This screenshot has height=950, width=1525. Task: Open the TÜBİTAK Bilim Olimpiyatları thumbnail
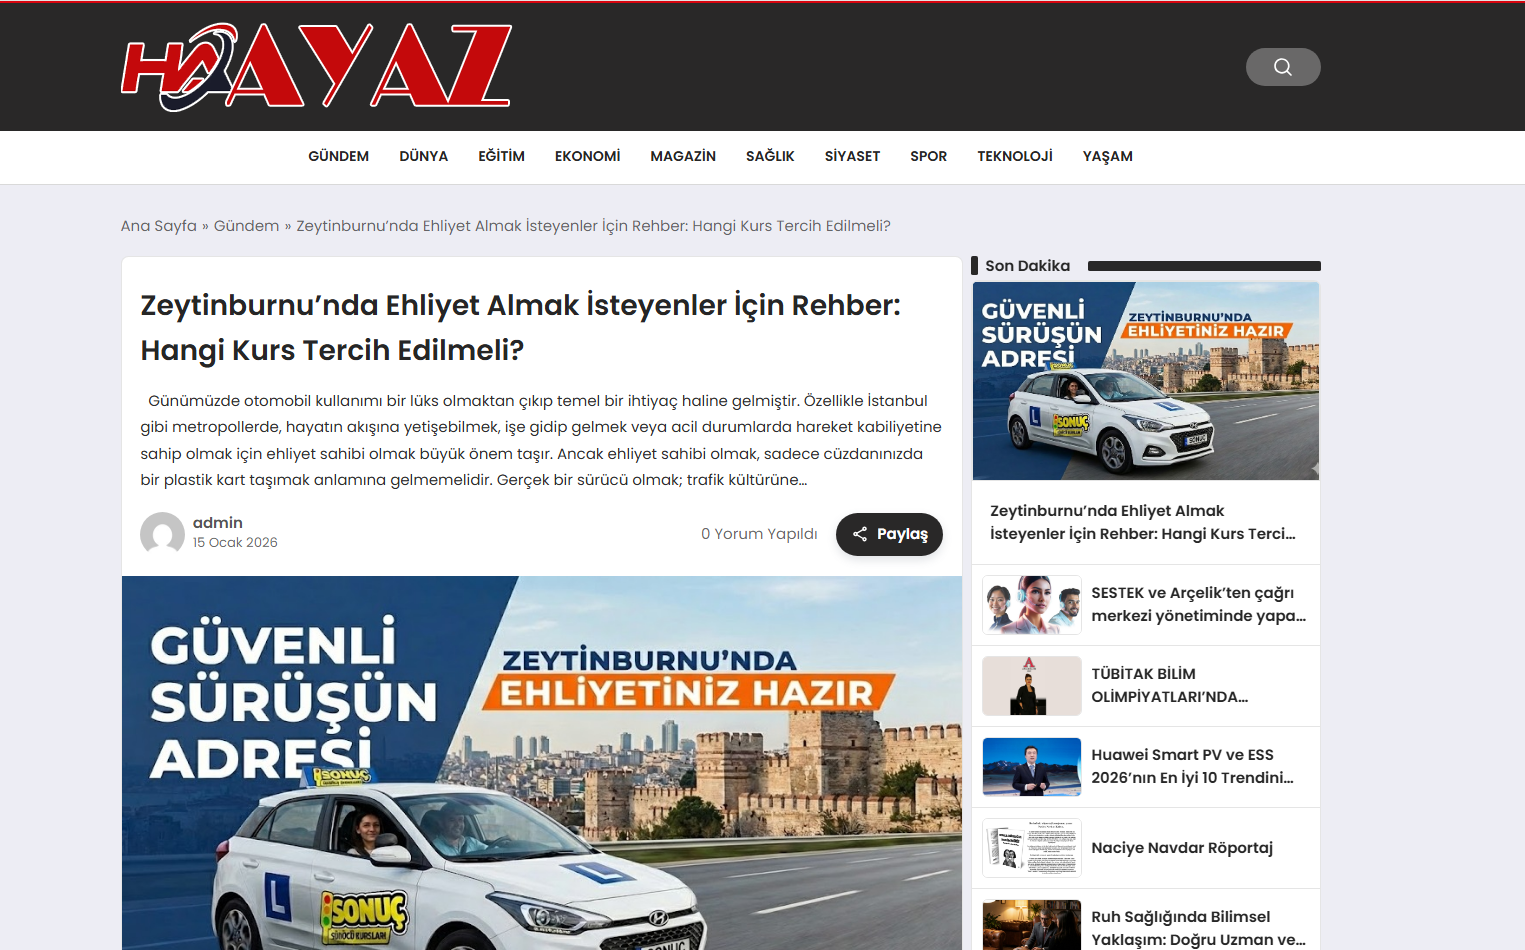[1031, 686]
